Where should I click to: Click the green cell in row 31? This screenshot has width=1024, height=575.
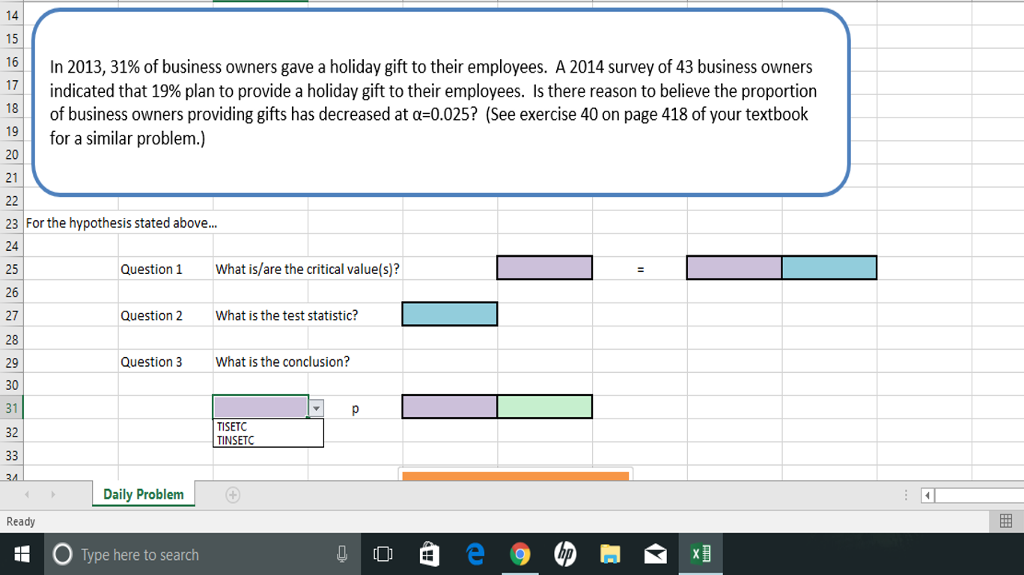point(545,406)
